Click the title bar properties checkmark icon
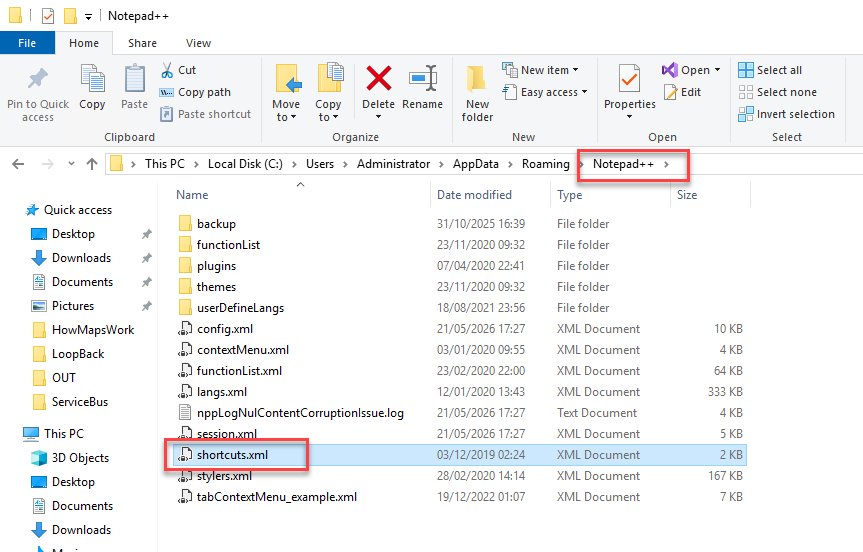863x552 pixels. (x=48, y=16)
